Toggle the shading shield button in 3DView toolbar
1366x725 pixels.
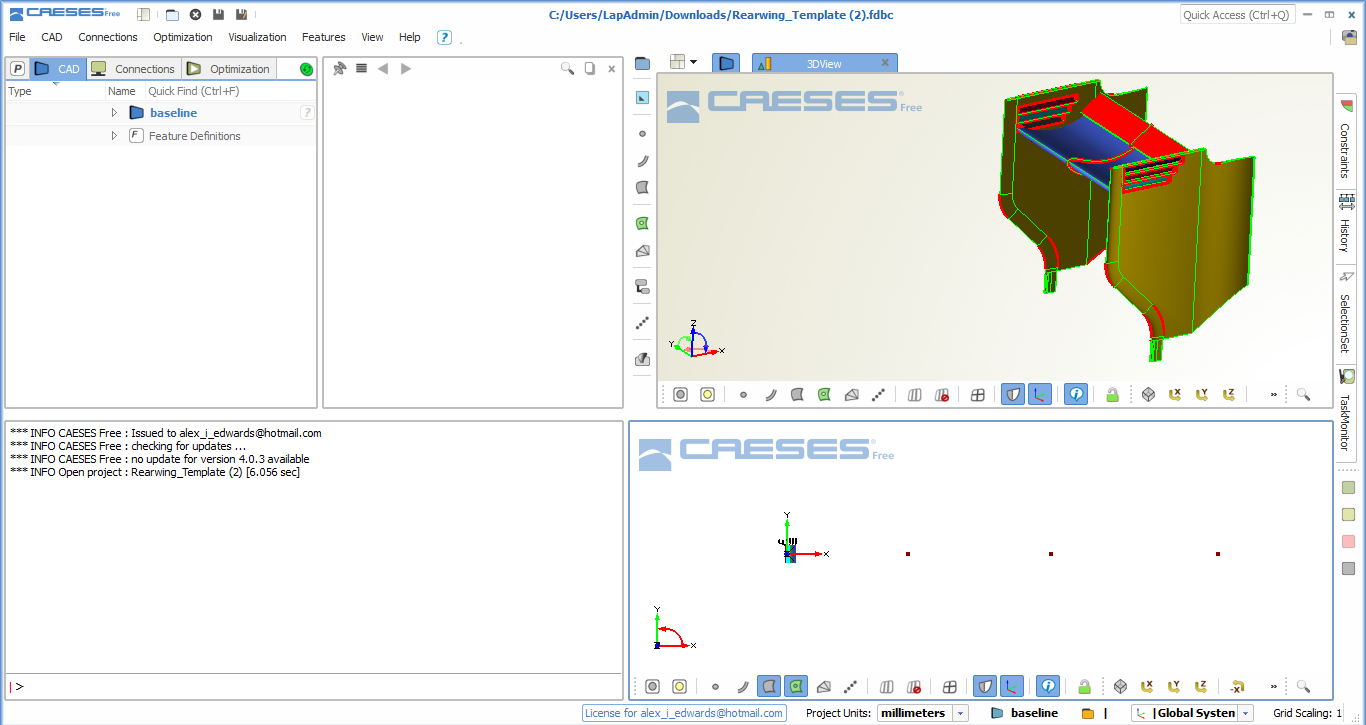click(1012, 394)
